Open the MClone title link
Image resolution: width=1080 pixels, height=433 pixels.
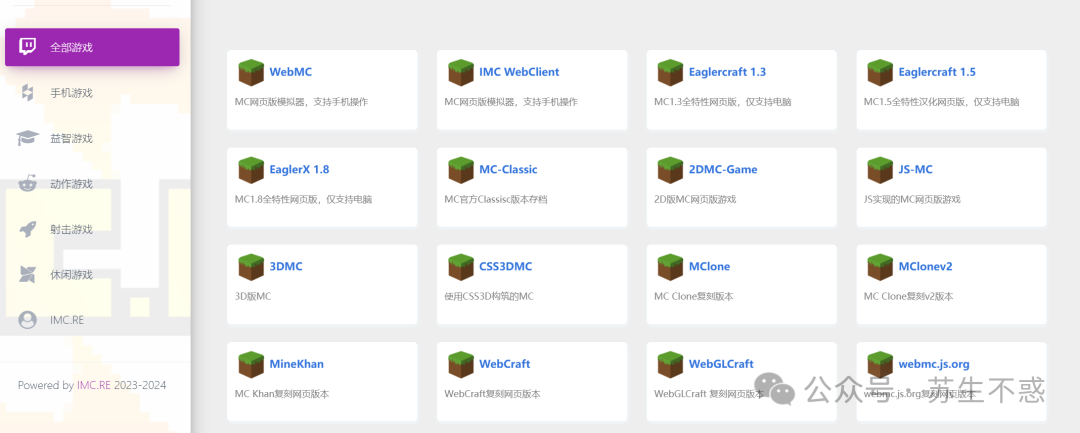point(709,266)
